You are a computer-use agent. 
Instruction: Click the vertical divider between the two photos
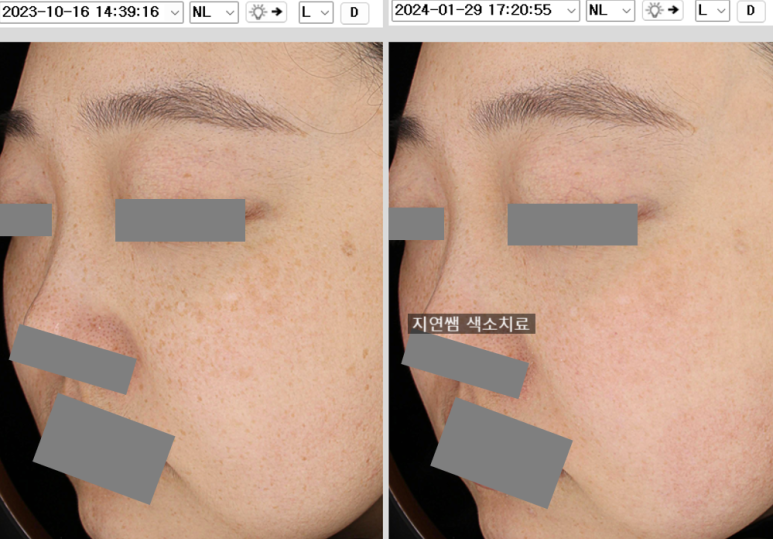coord(385,290)
